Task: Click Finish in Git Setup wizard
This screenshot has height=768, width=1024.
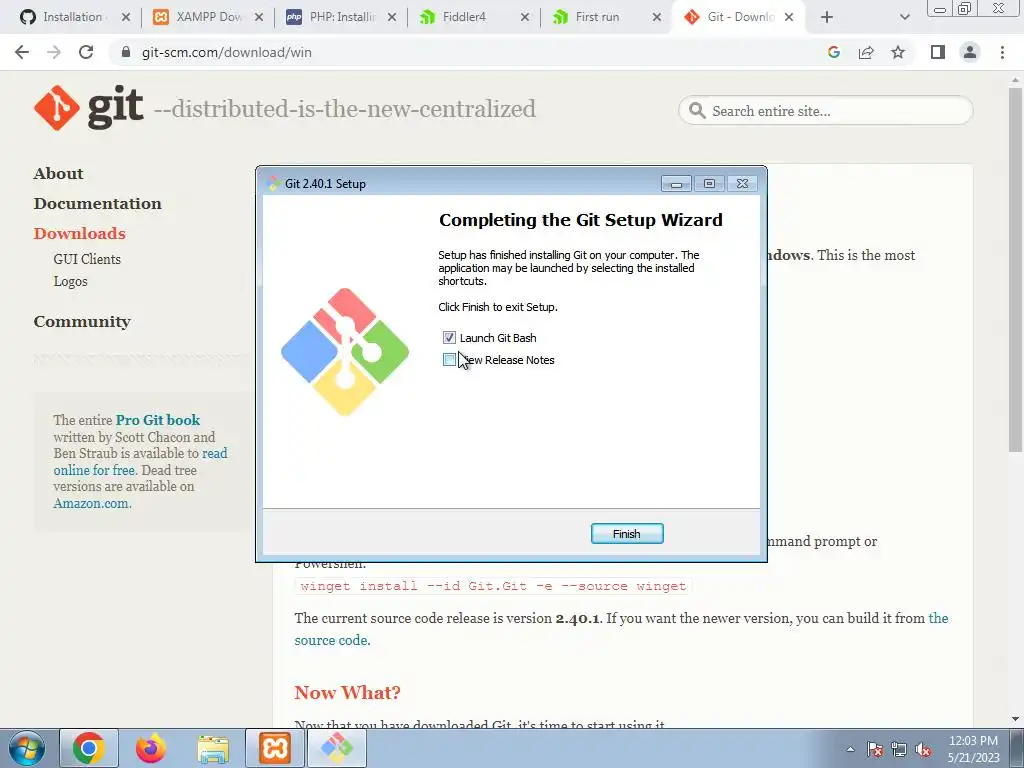Action: [x=627, y=534]
